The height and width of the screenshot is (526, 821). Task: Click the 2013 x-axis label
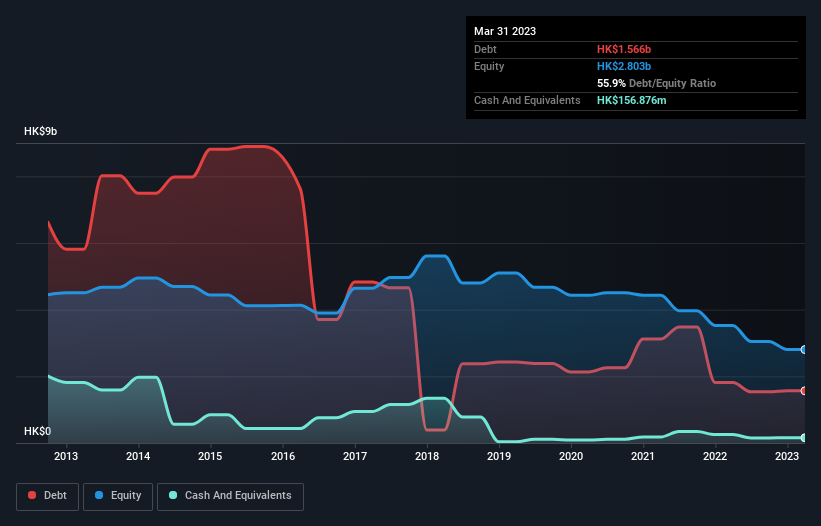coord(66,456)
